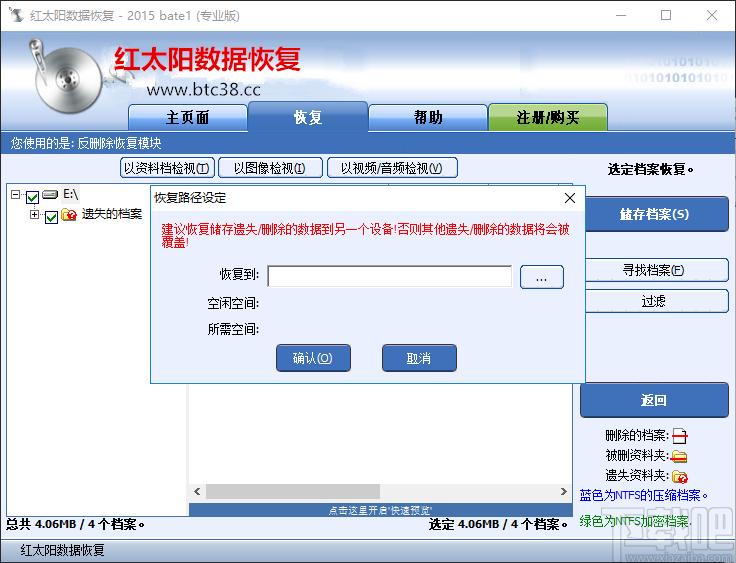Click the horizontal scrollbar thumb
736x563 pixels.
(293, 492)
